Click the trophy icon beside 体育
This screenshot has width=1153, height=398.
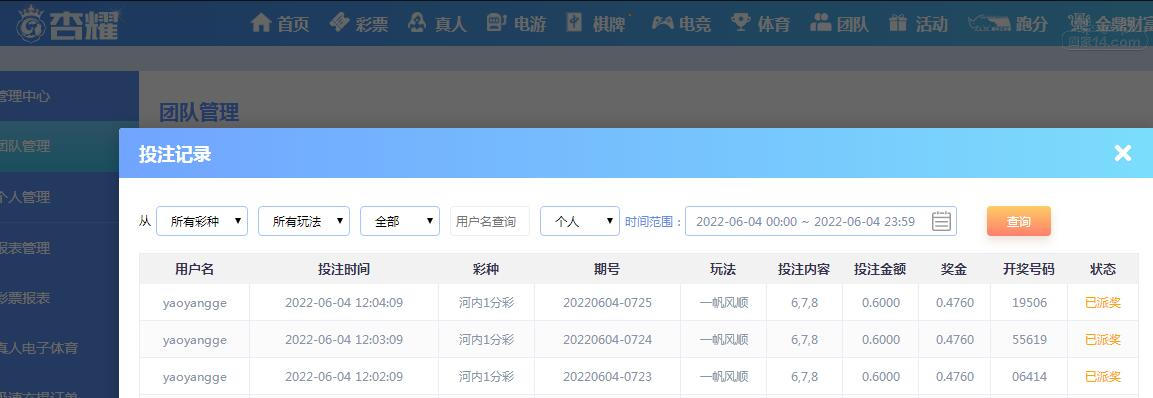[x=740, y=22]
